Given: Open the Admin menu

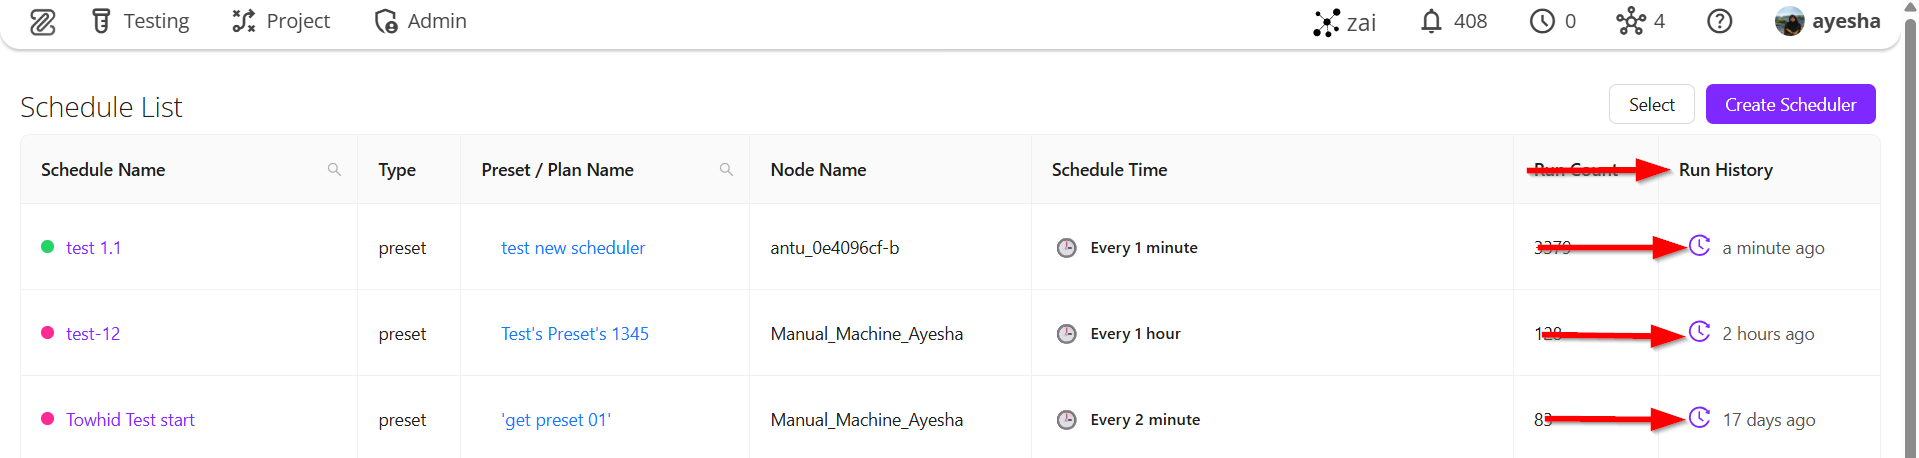Looking at the screenshot, I should (420, 21).
